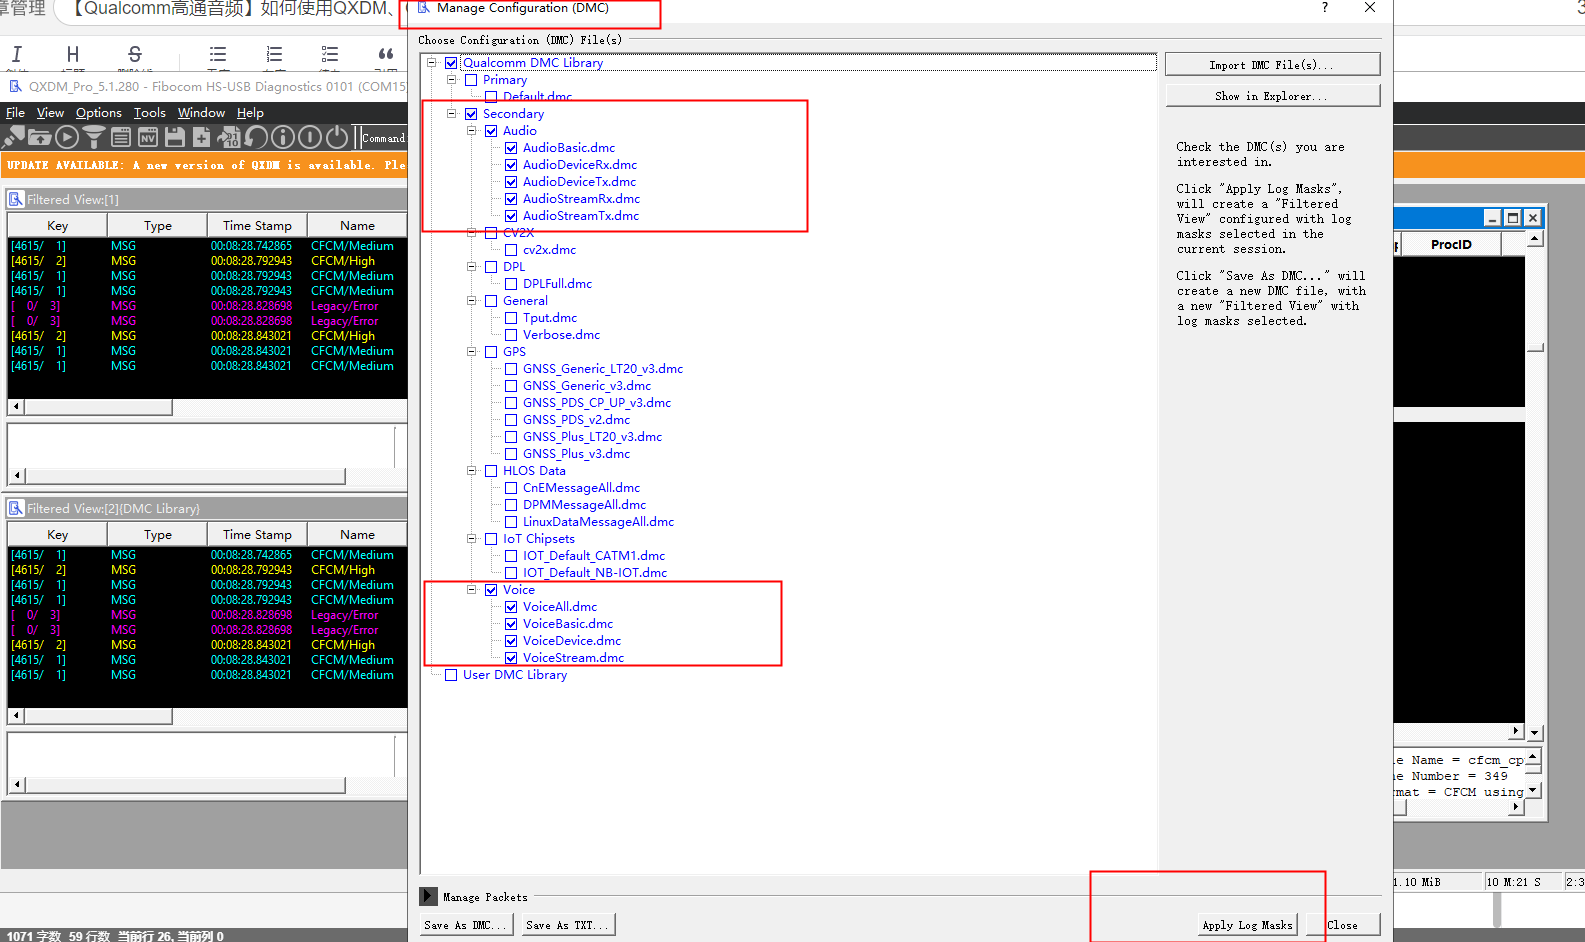Click the Close button in Manage Configuration
This screenshot has width=1585, height=942.
point(1342,925)
